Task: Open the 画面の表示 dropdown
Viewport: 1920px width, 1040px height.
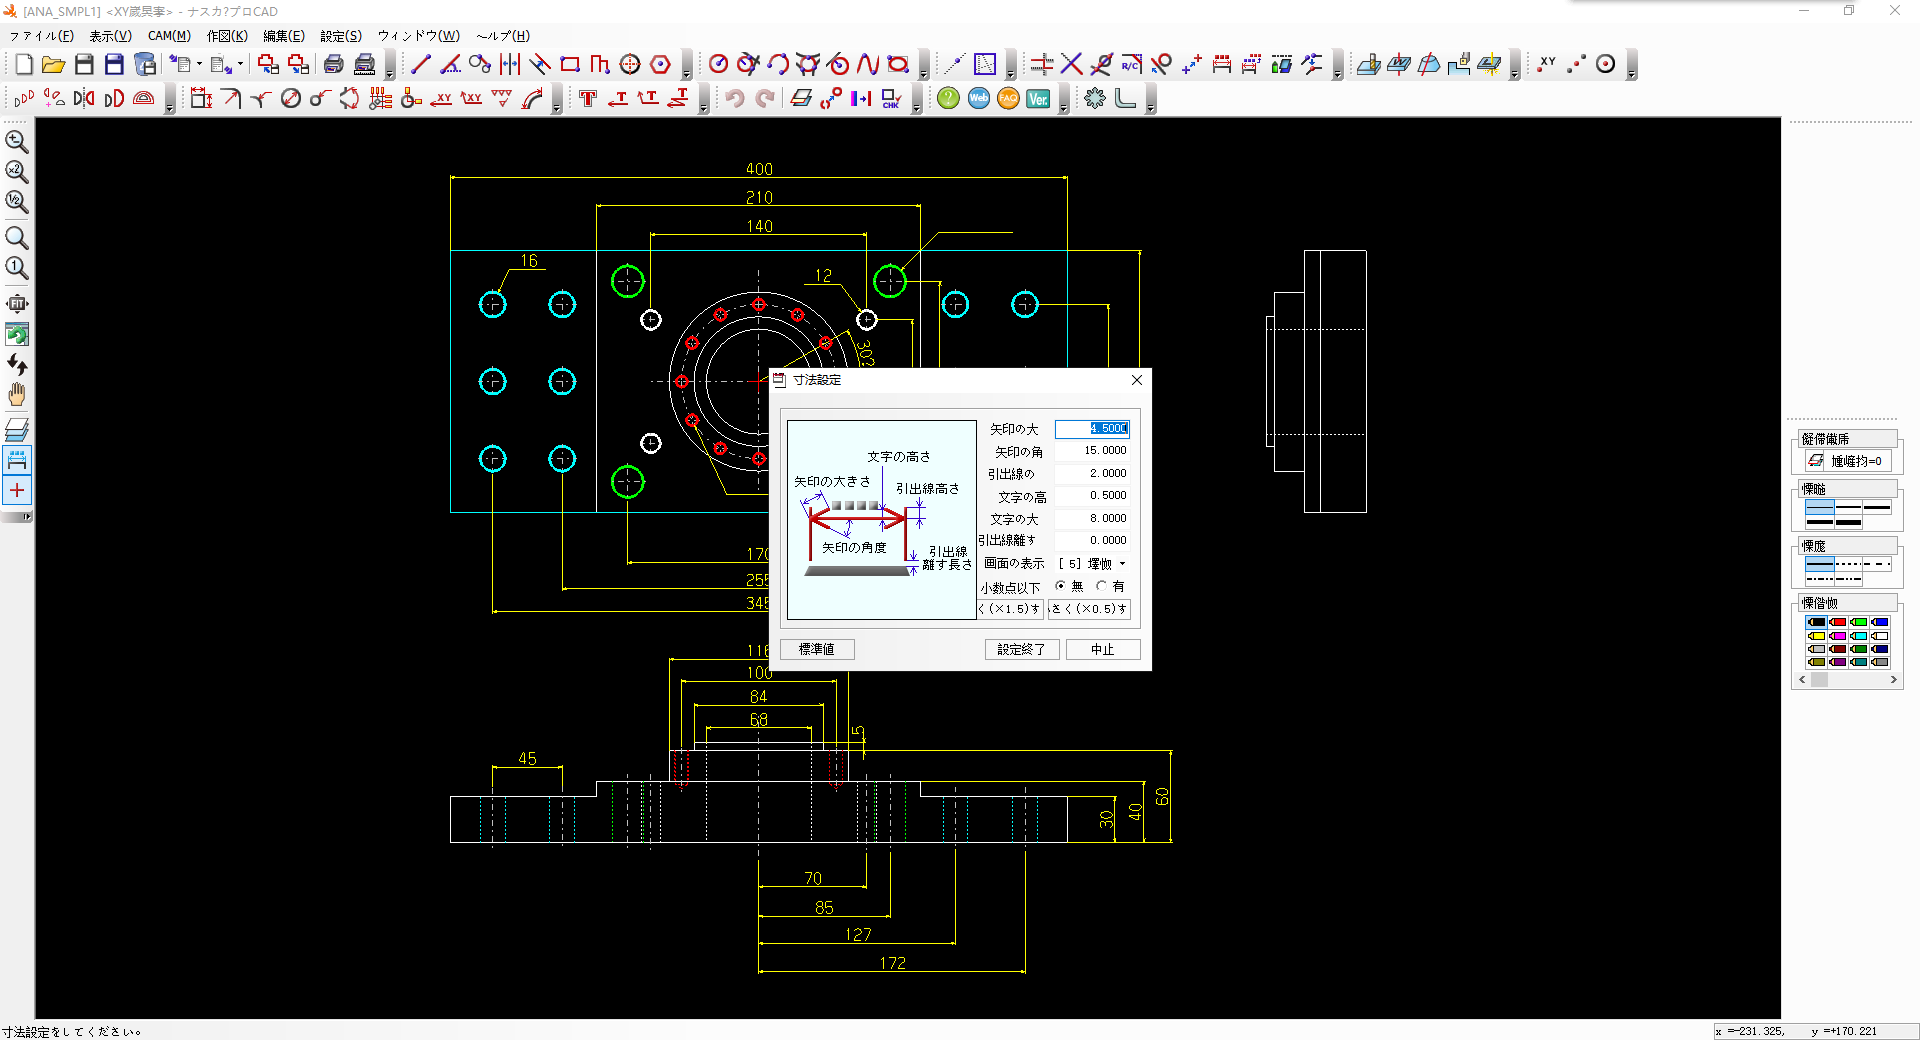Action: tap(1123, 564)
